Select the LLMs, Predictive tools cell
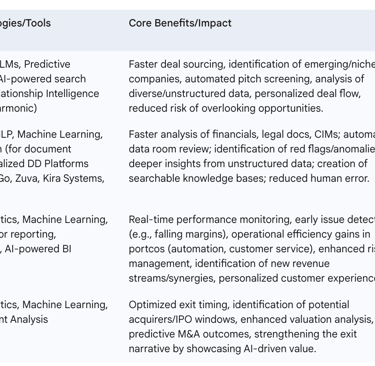The width and height of the screenshot is (375, 366). pyautogui.click(x=50, y=86)
